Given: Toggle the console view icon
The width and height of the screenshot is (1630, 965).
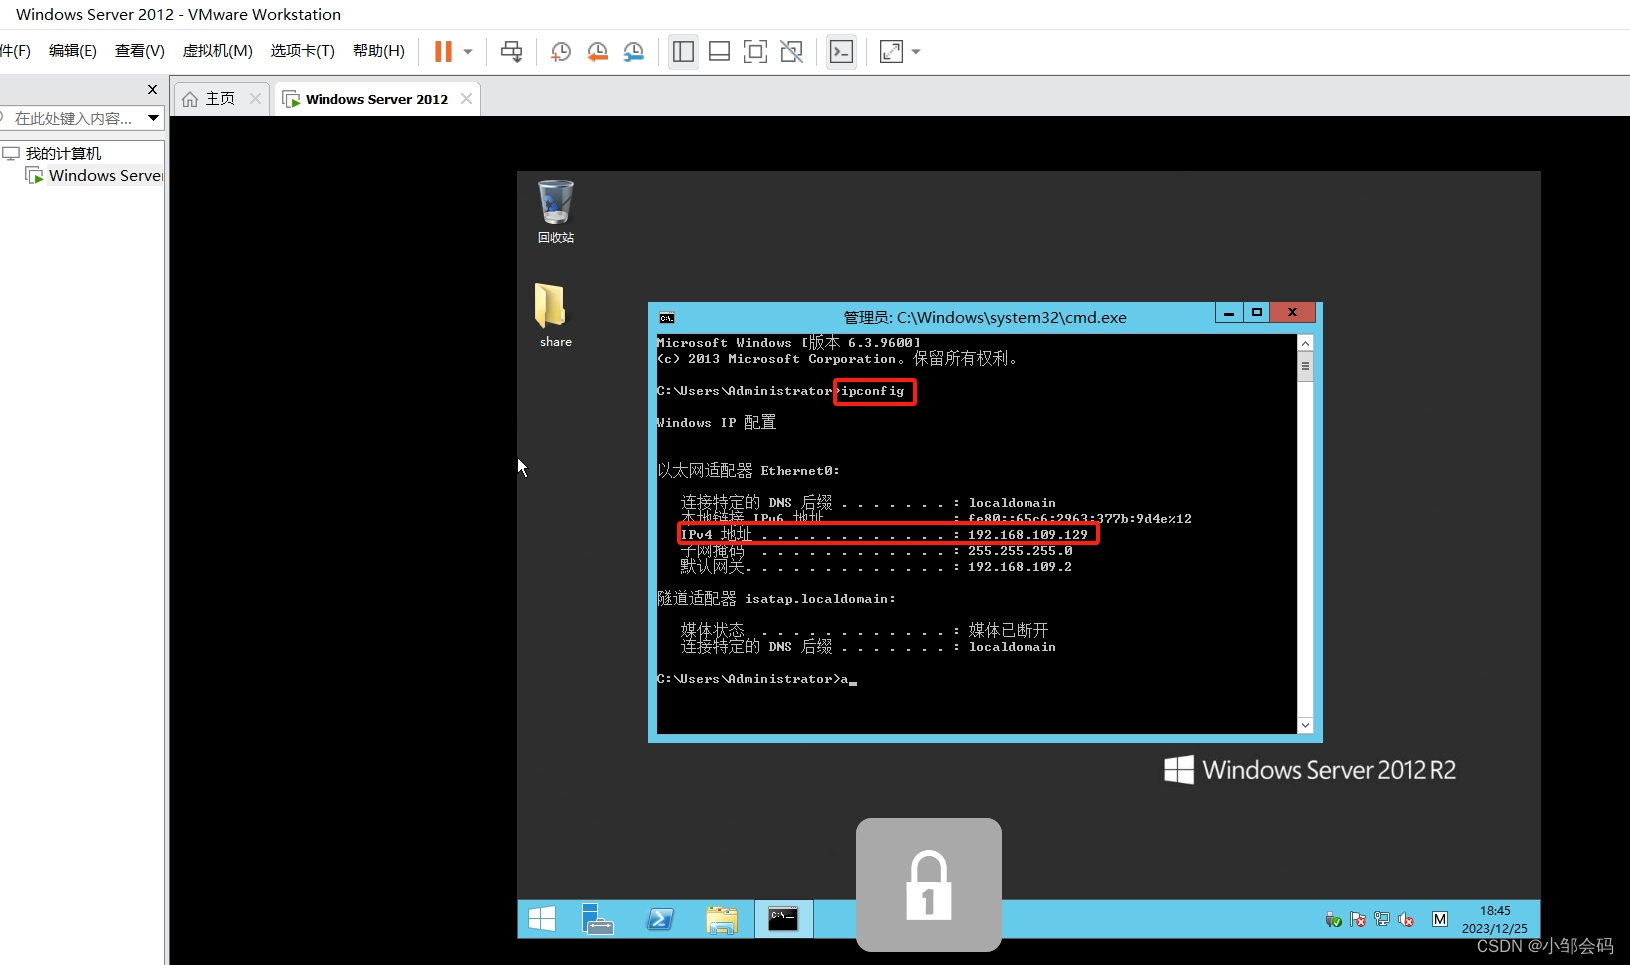Looking at the screenshot, I should pos(842,52).
